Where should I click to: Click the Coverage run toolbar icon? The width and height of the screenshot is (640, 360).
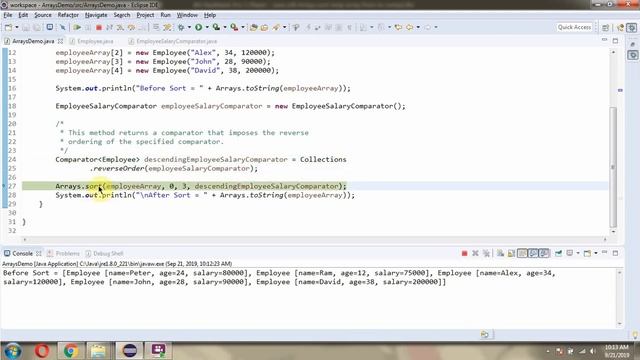click(216, 27)
